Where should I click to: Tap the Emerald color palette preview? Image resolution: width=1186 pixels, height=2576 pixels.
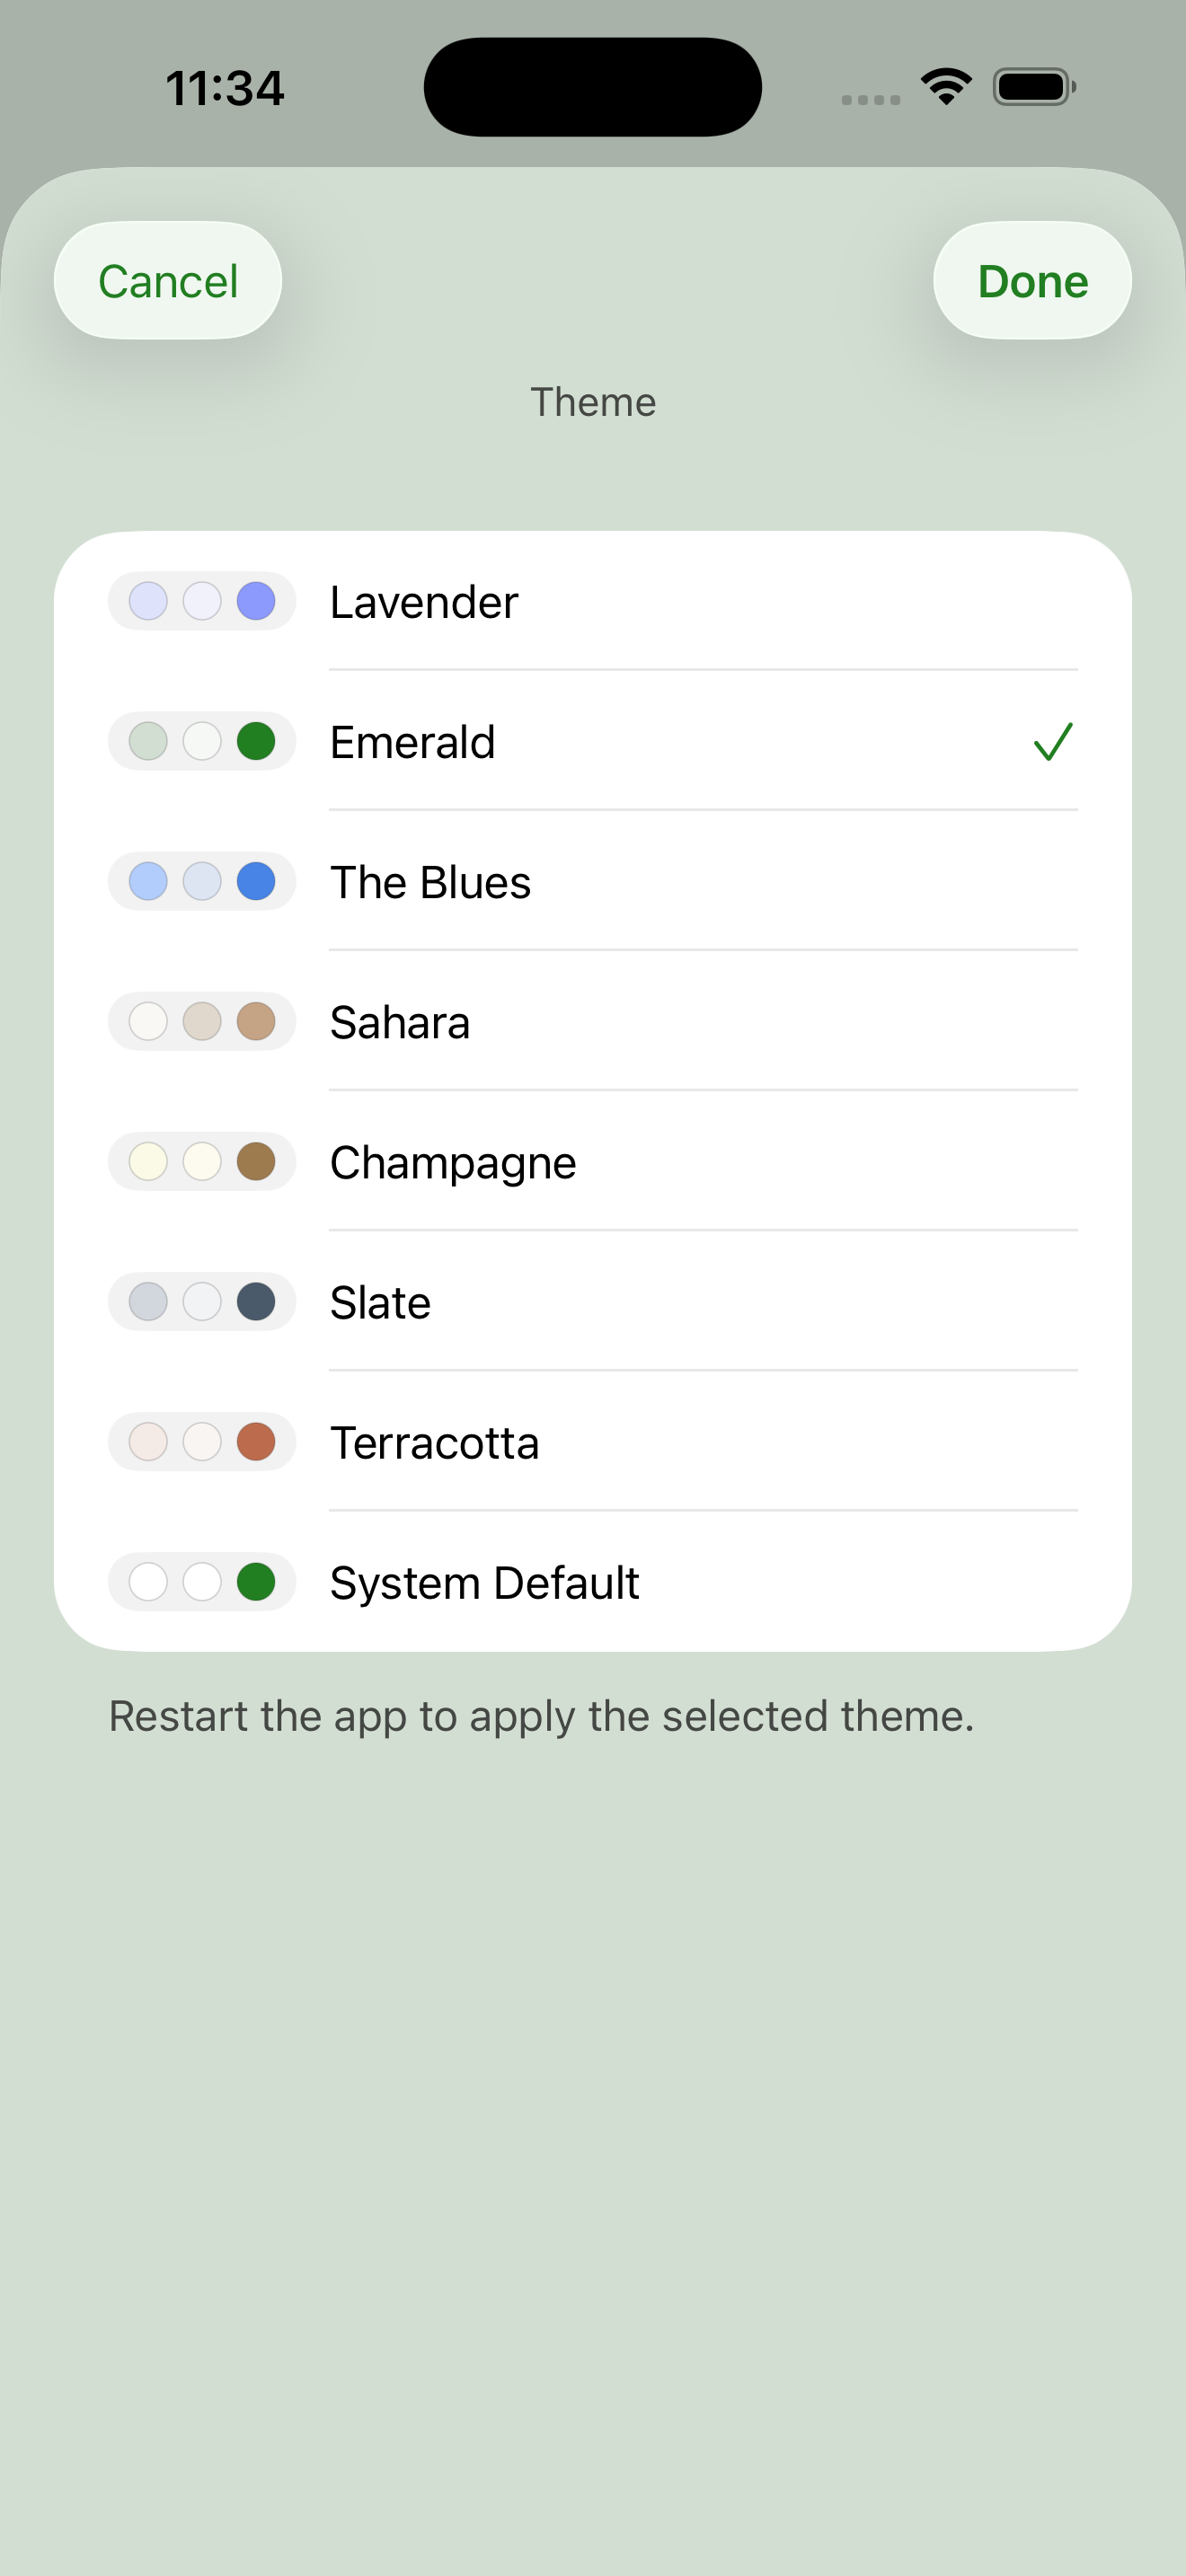point(202,741)
